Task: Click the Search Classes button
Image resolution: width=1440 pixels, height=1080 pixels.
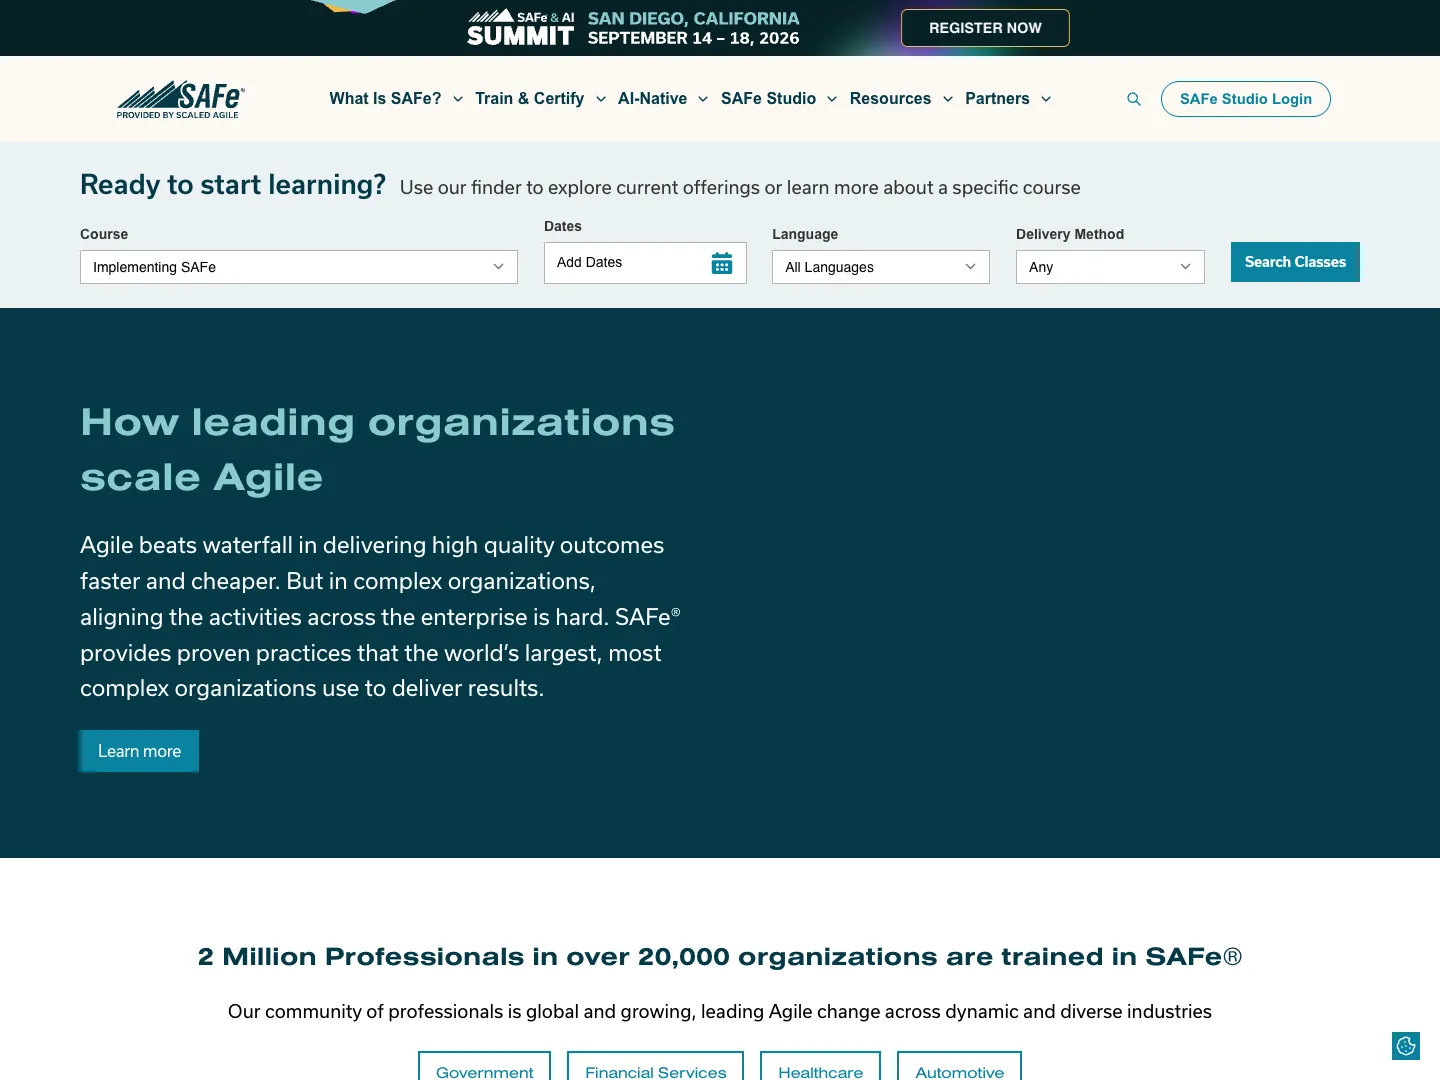Action: point(1295,262)
